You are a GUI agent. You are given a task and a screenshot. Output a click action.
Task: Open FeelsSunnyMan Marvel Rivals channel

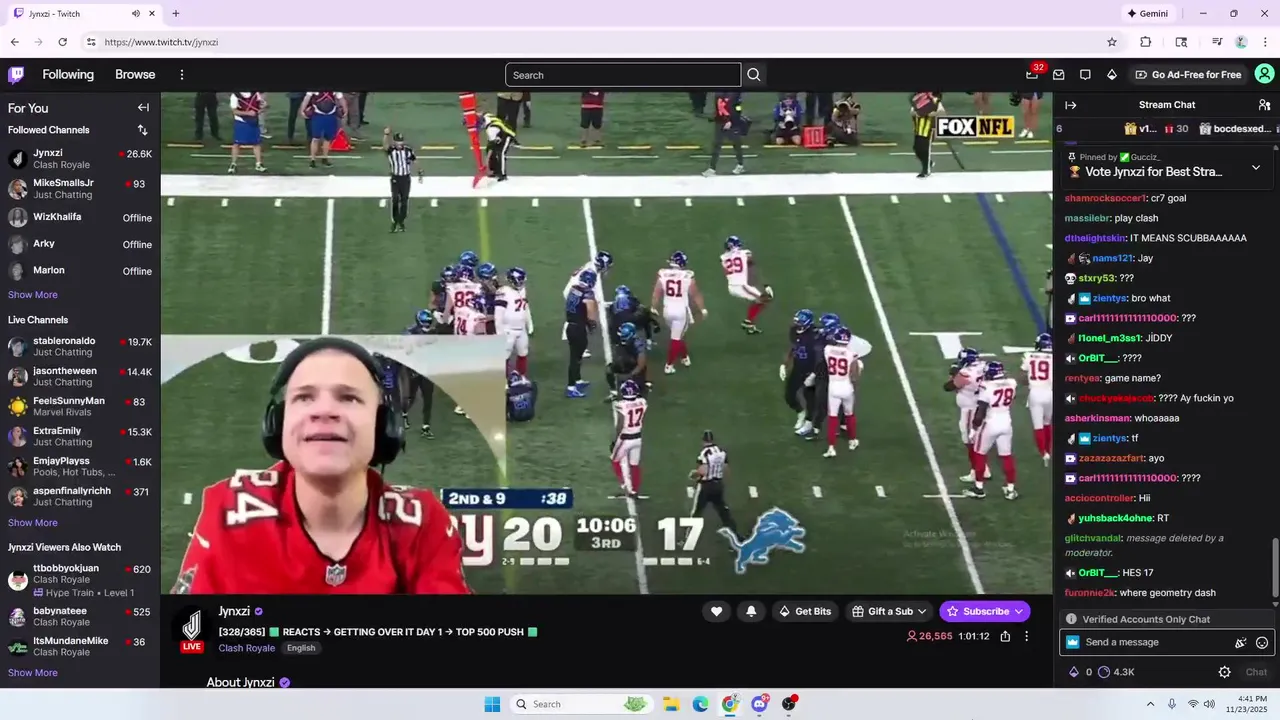tap(80, 407)
